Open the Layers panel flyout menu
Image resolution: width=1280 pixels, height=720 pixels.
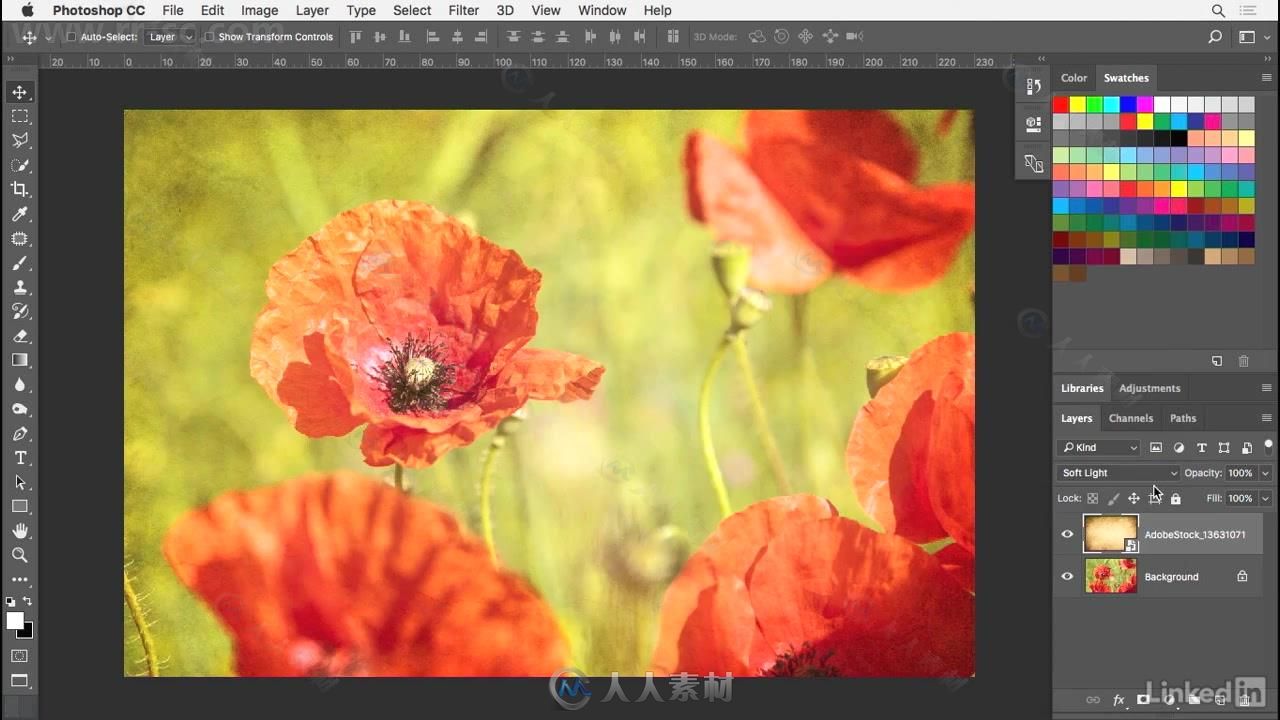coord(1267,418)
